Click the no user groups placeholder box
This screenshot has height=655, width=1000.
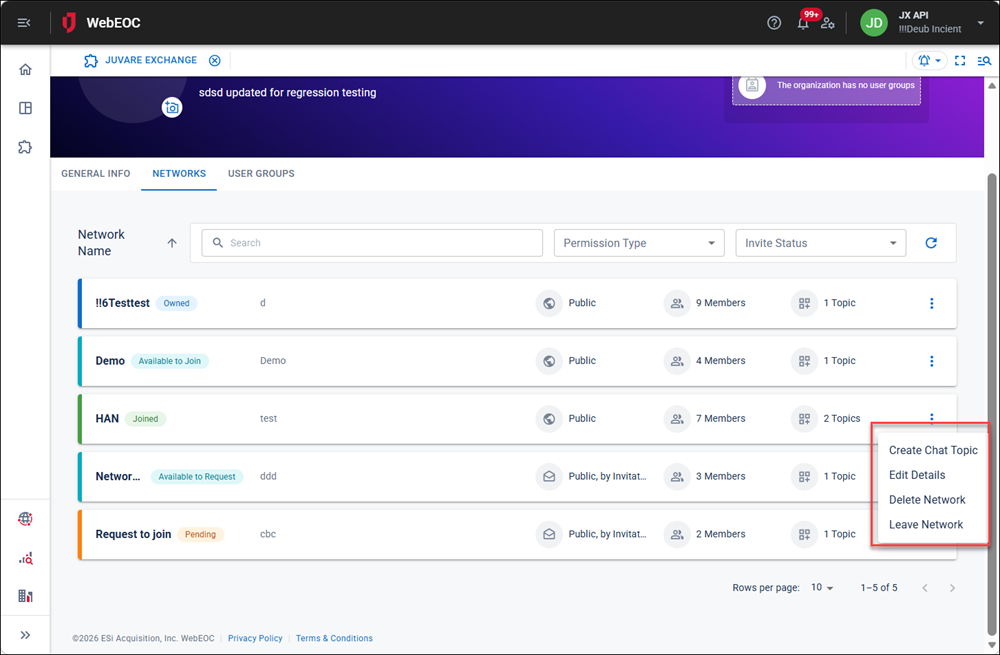[x=826, y=85]
